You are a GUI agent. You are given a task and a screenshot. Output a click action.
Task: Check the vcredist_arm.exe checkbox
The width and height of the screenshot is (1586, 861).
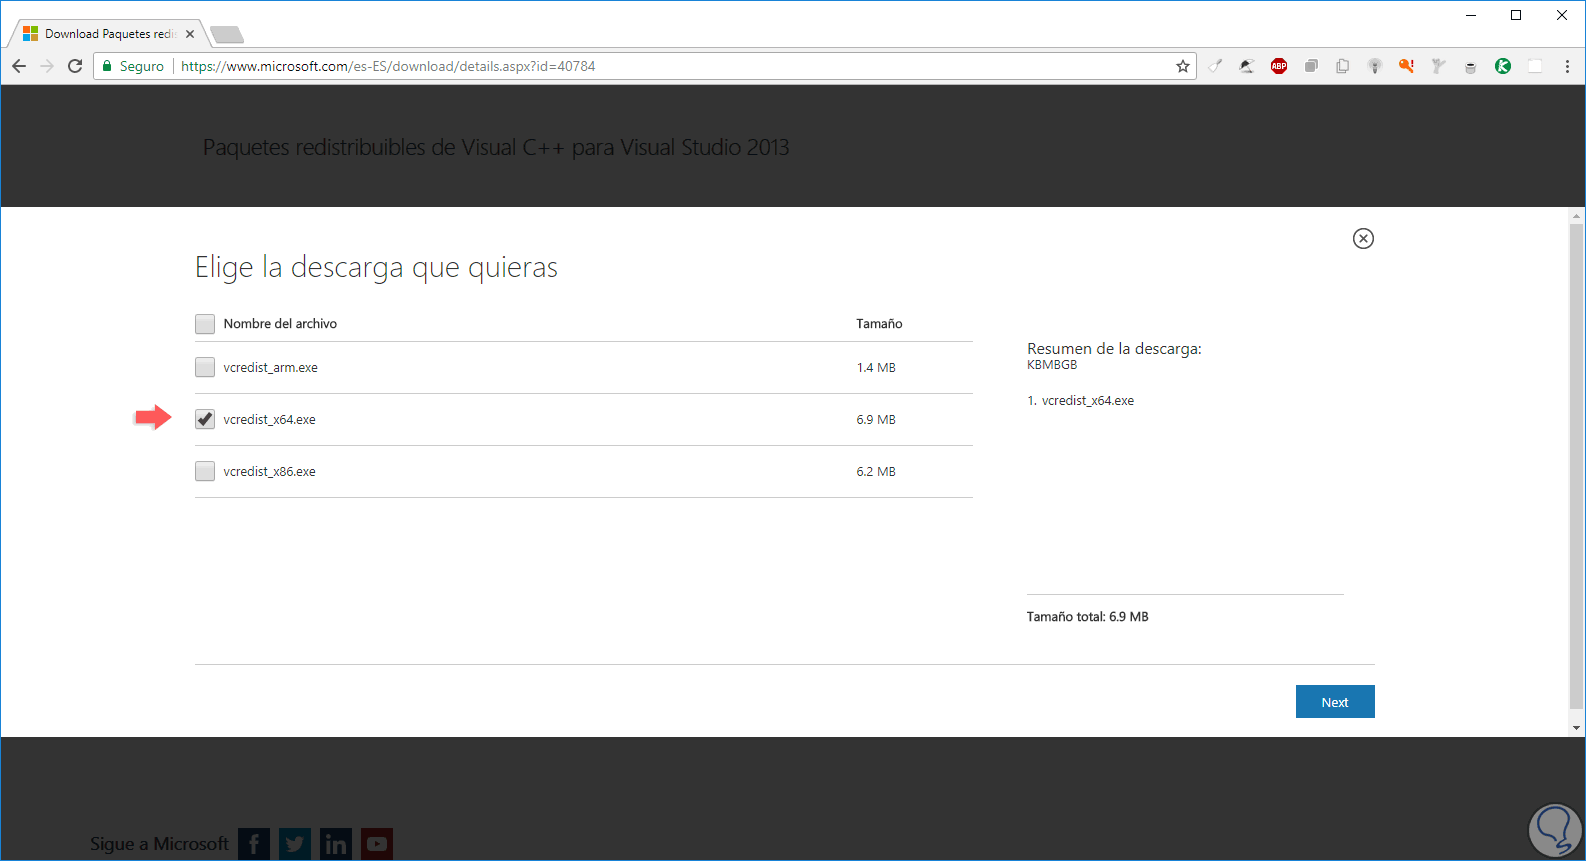[205, 367]
